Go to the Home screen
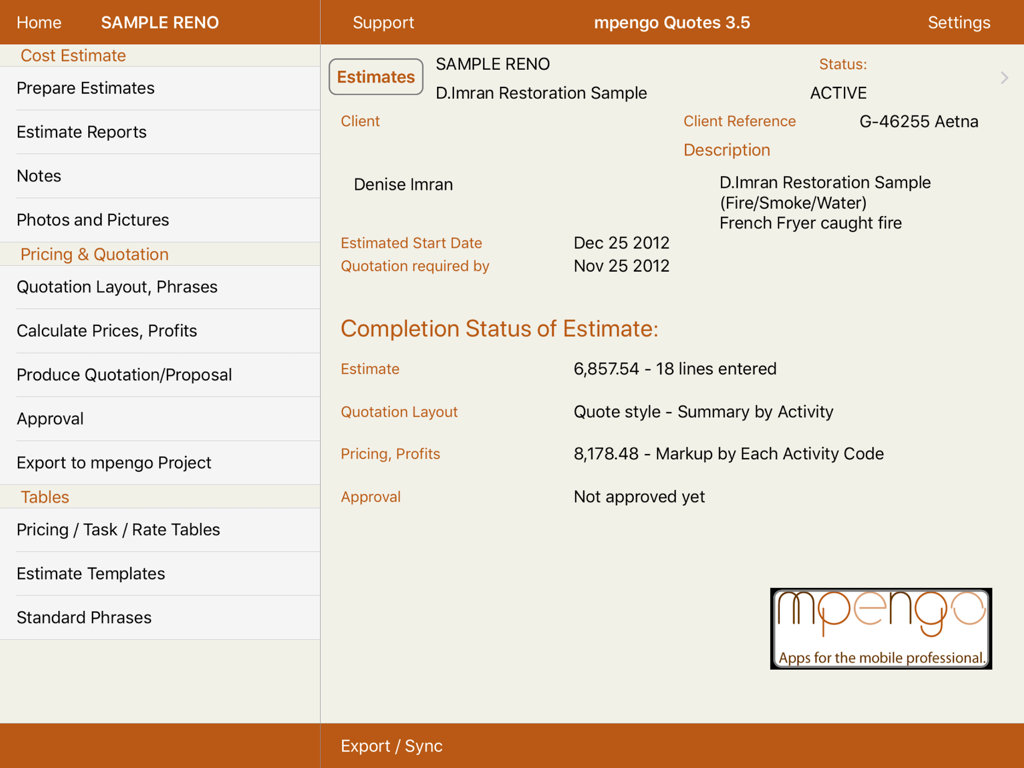 click(x=39, y=22)
